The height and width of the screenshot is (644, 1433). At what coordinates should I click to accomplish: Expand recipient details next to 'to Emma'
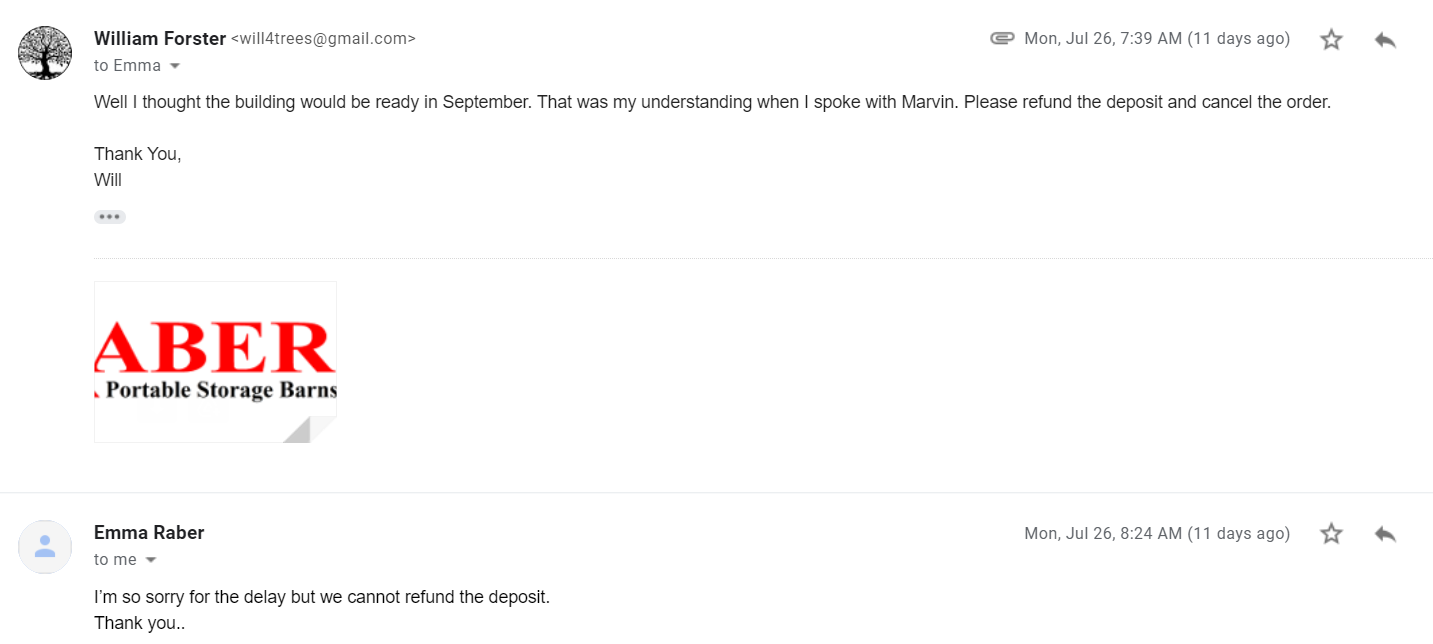pyautogui.click(x=175, y=66)
